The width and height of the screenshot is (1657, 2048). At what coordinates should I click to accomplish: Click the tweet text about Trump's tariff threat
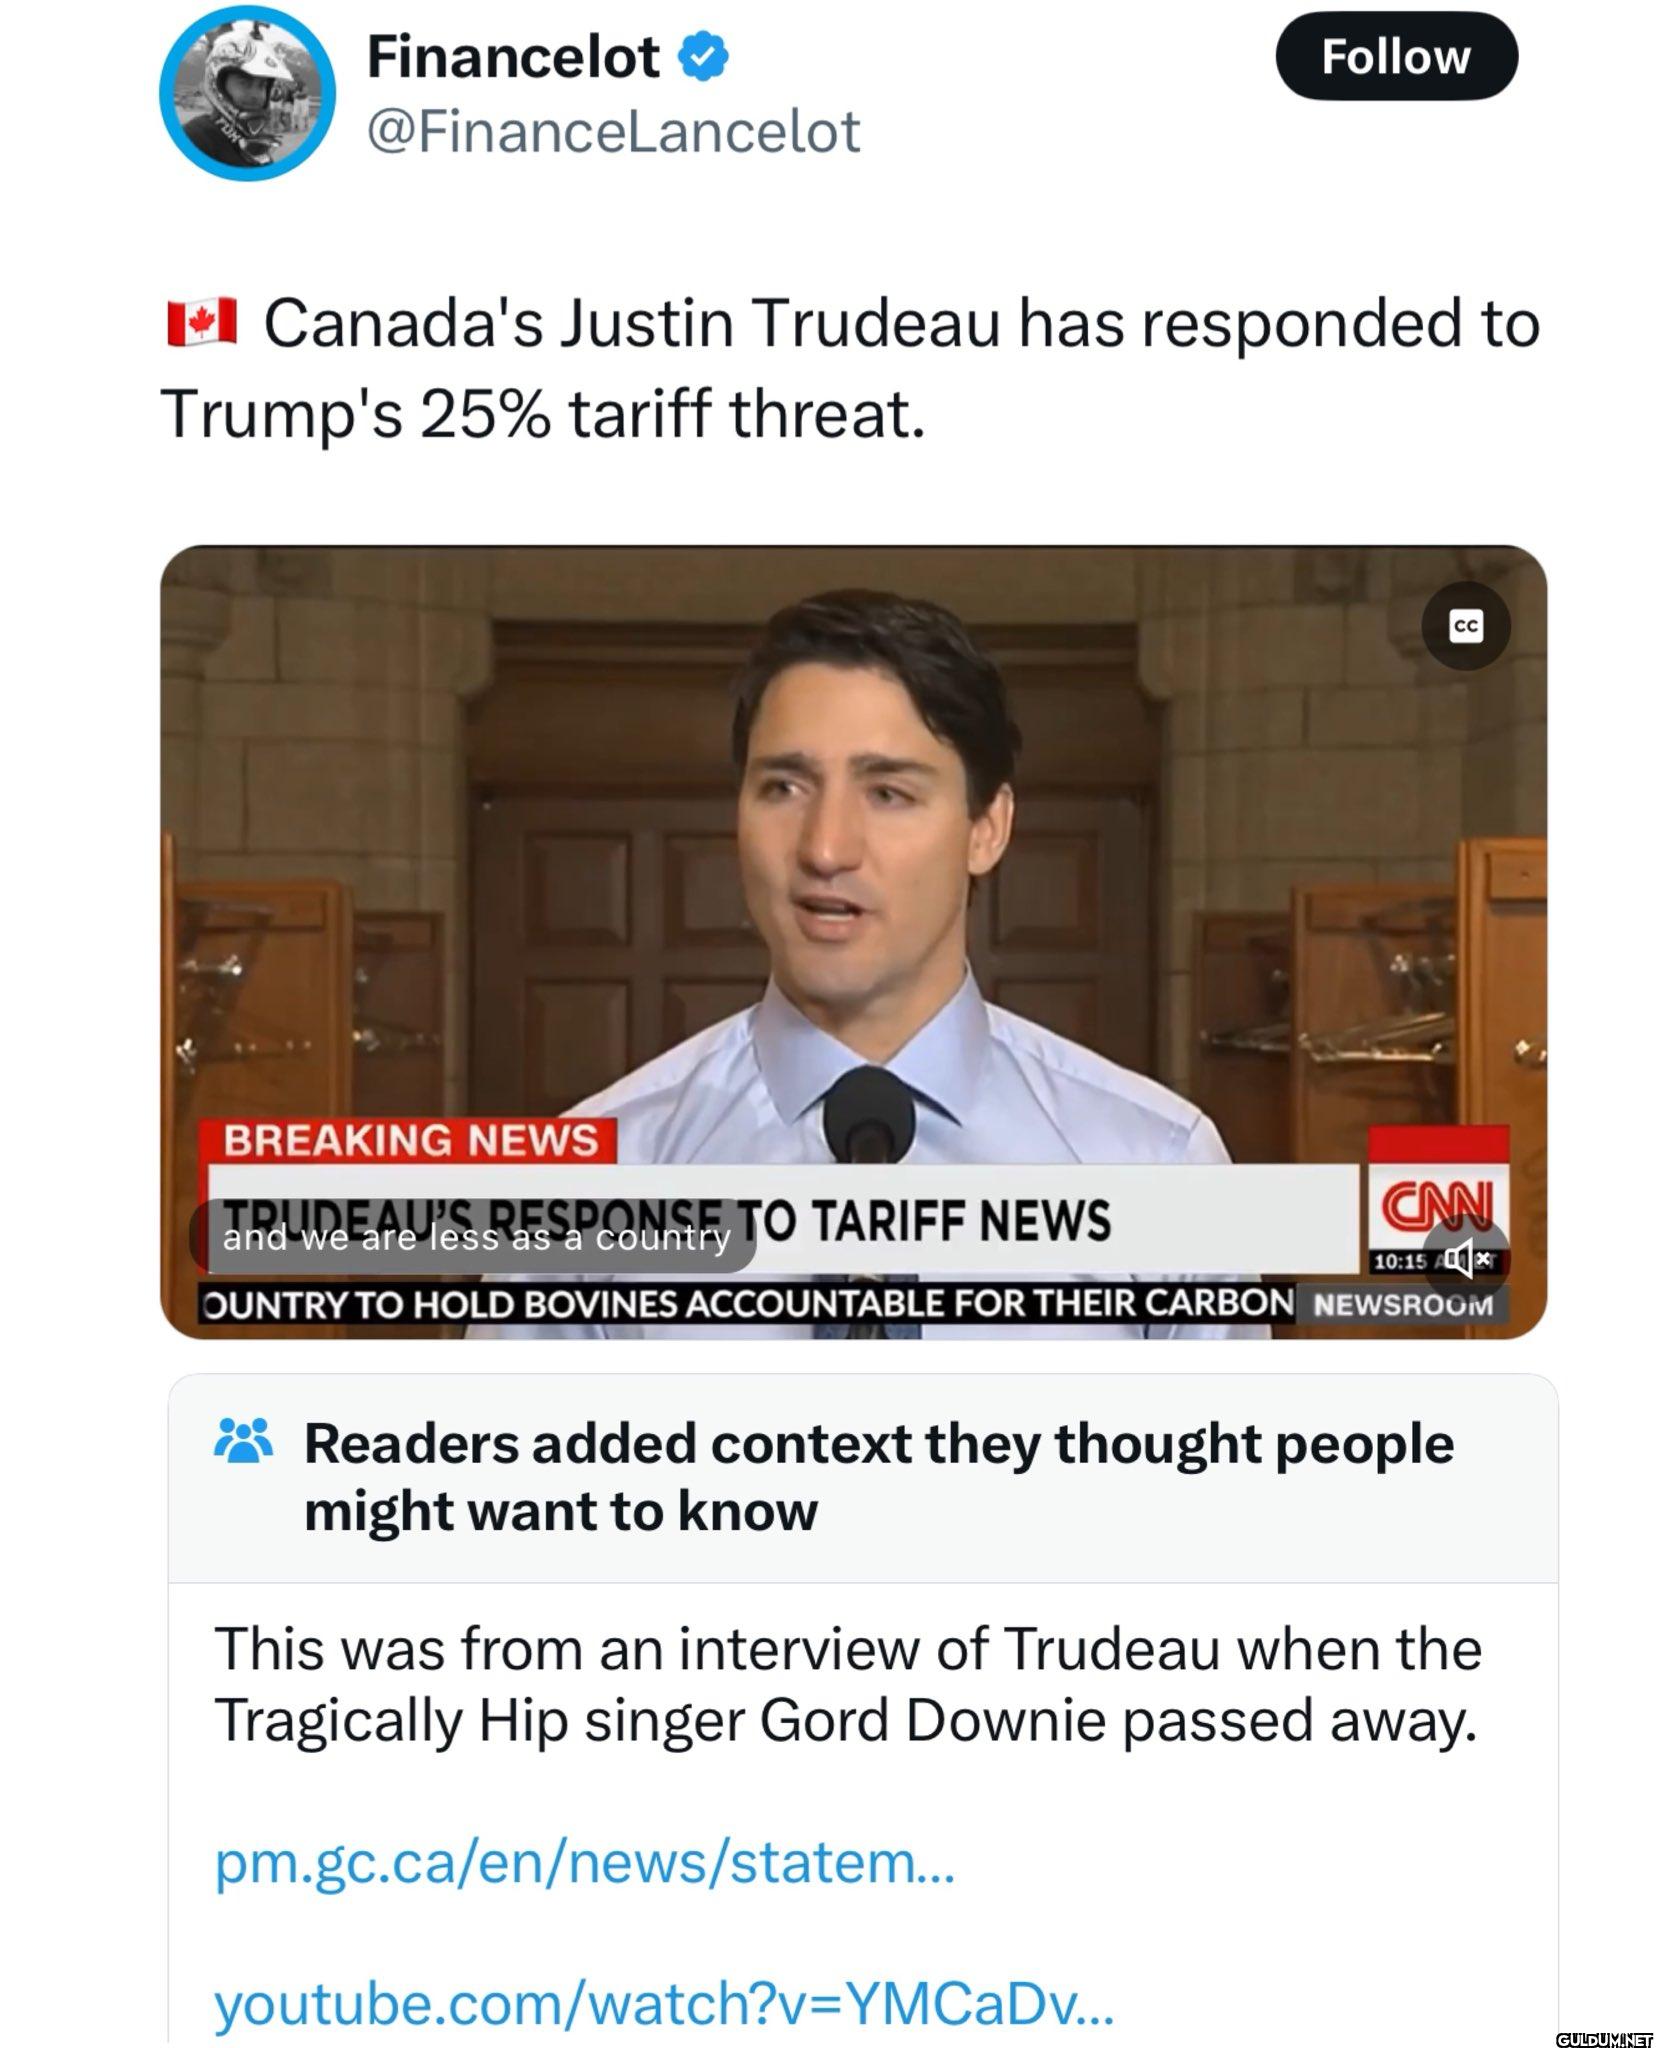tap(850, 368)
